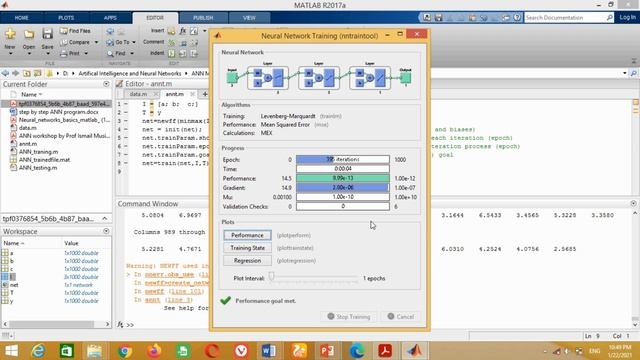Open the address bar path history dropdown
The height and width of the screenshot is (360, 640).
[x=624, y=73]
